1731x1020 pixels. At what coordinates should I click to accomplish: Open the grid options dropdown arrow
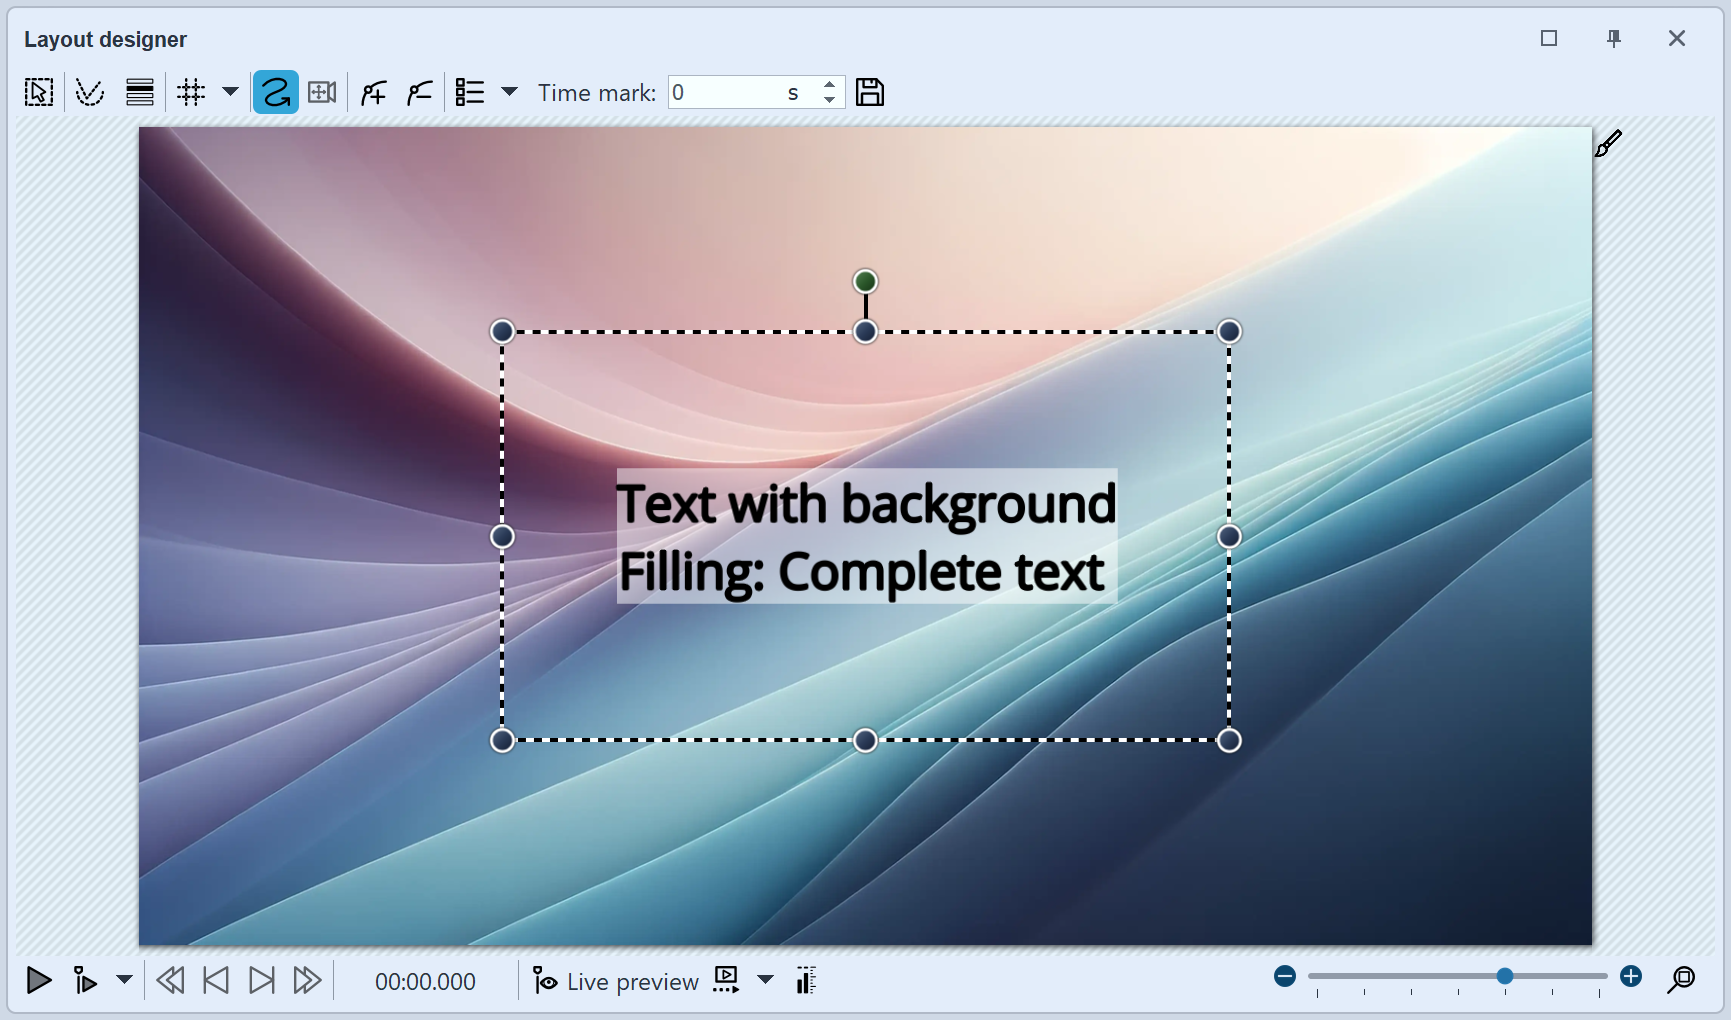pos(230,92)
